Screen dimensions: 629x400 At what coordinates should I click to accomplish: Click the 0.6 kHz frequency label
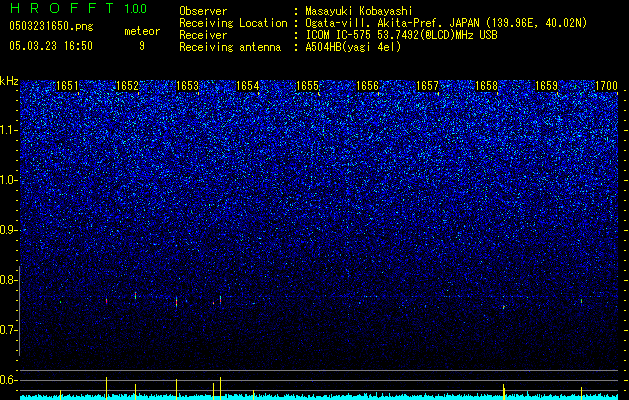8,380
